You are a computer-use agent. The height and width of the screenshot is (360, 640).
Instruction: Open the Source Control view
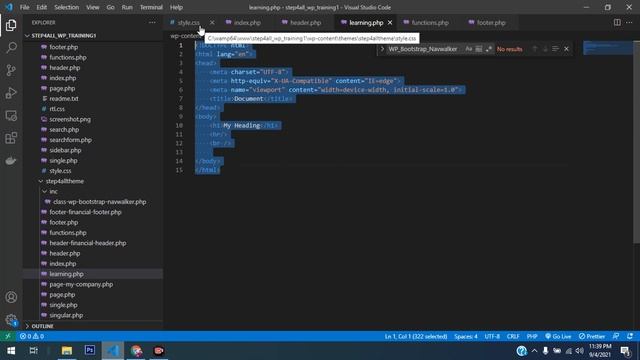pos(11,70)
